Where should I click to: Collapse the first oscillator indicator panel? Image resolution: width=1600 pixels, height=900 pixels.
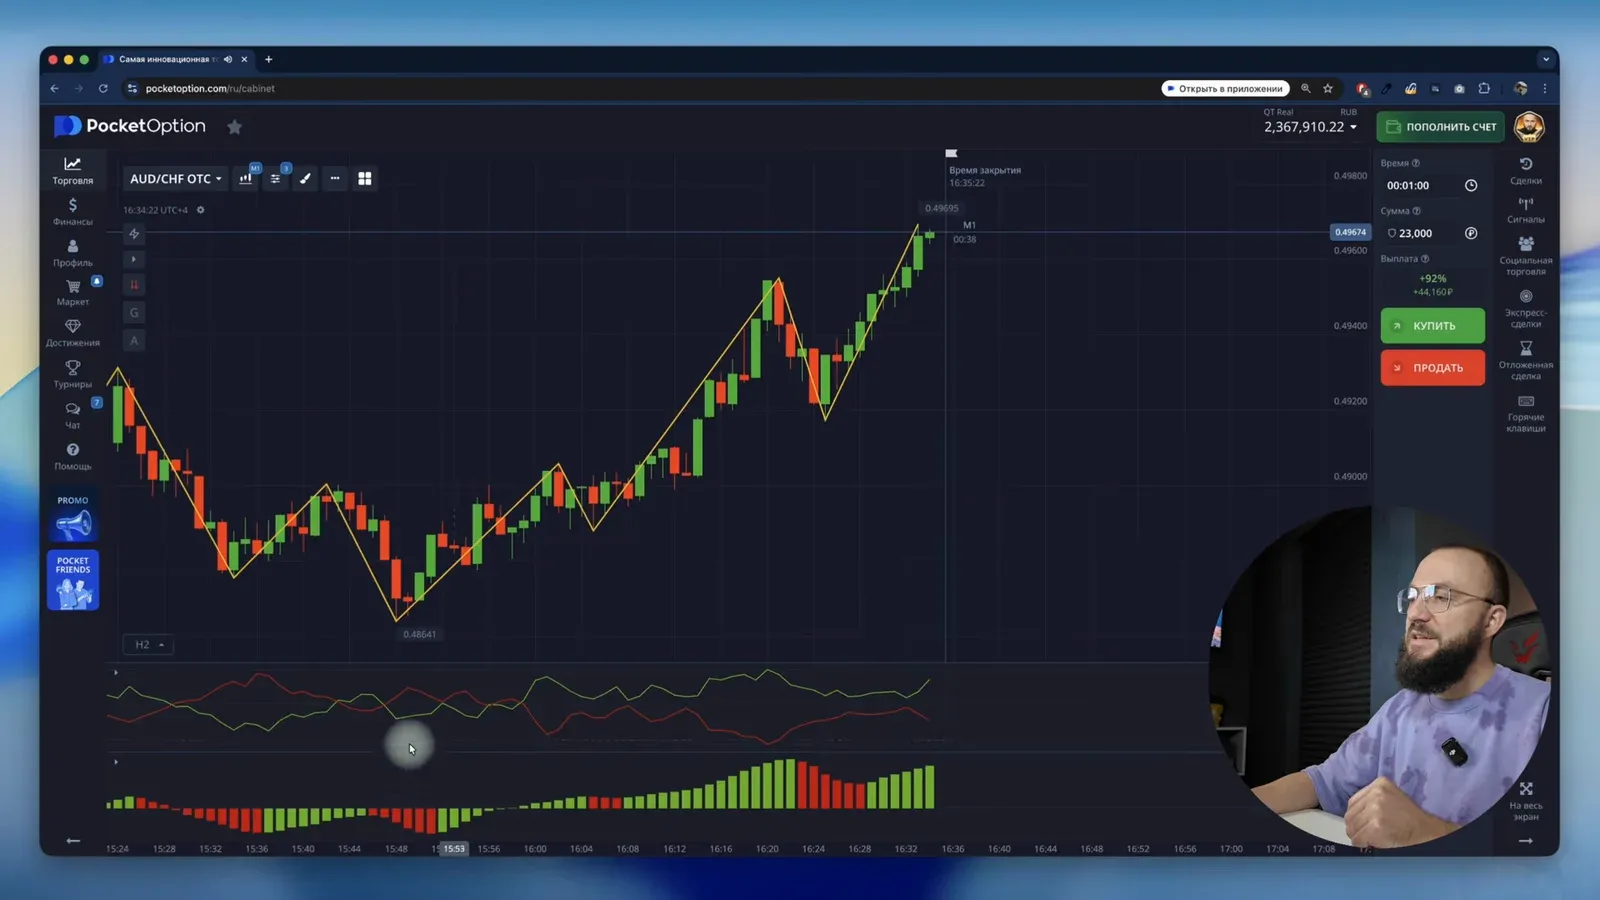point(116,672)
